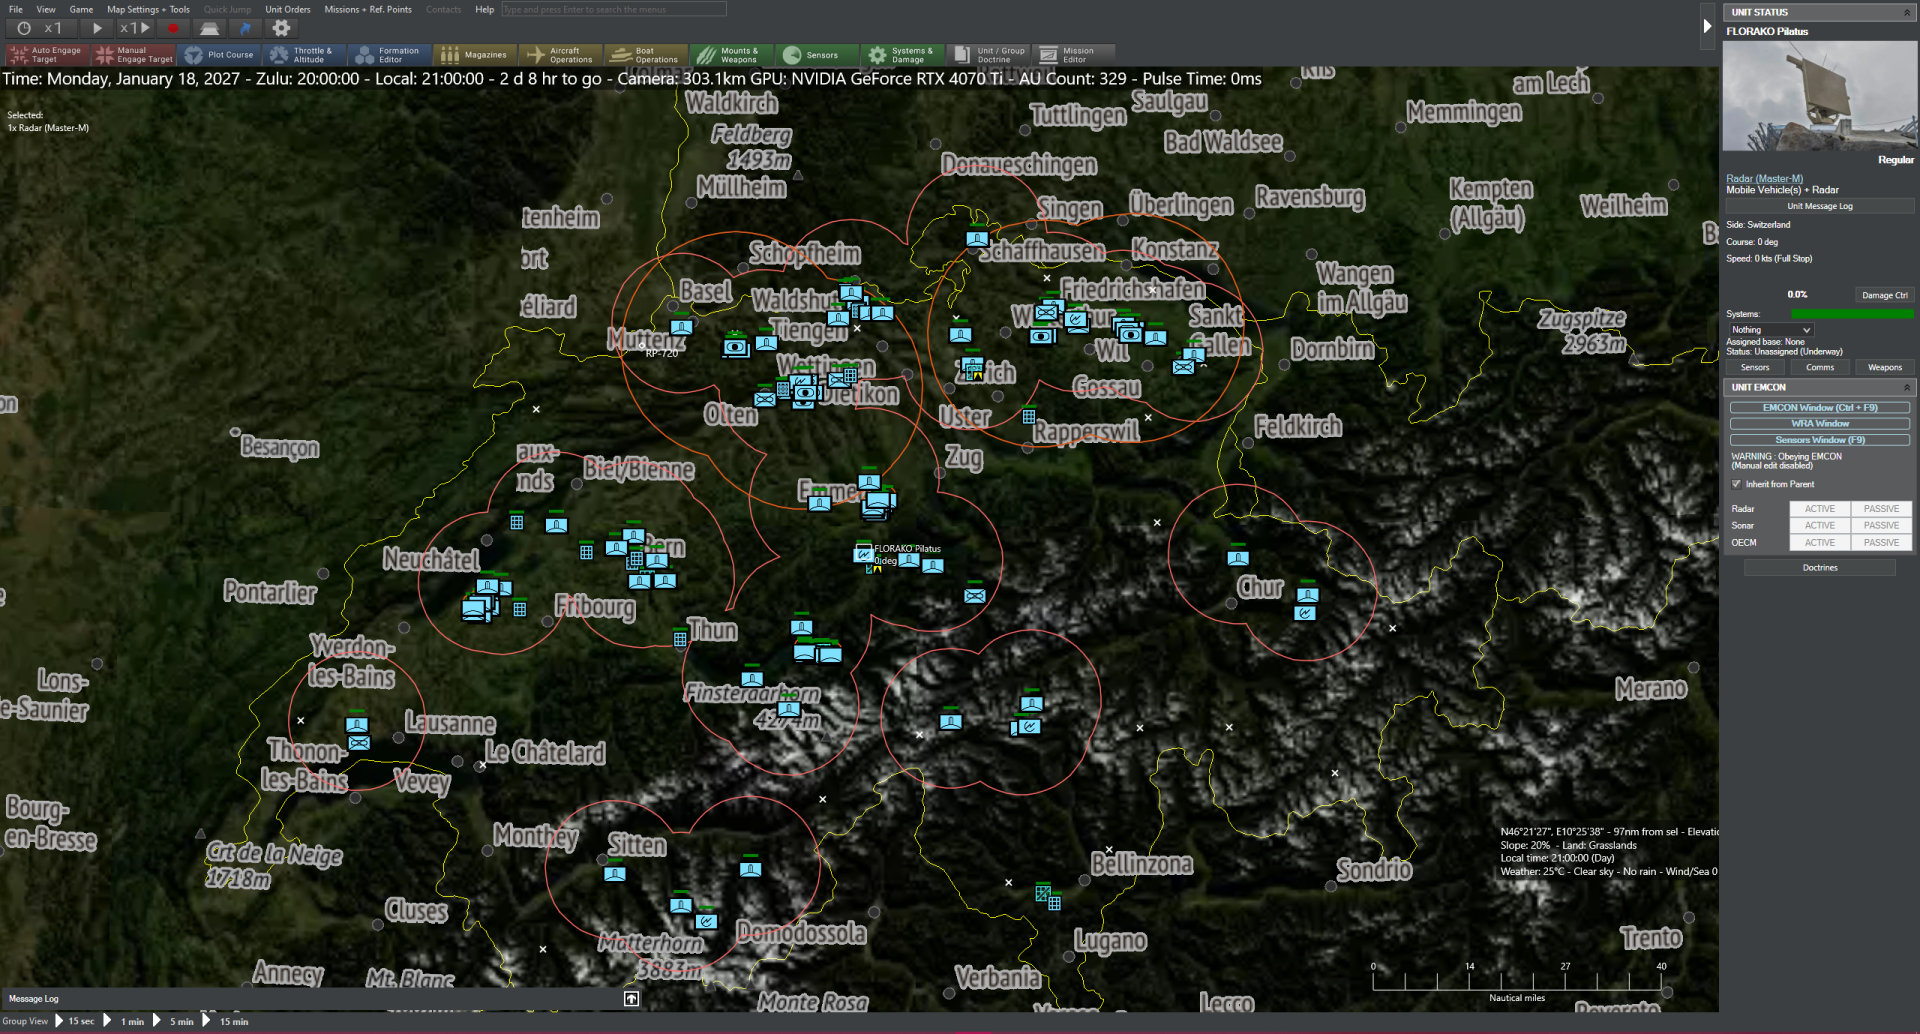Screen dimensions: 1920x1034
Task: Select the Plot Course tool
Action: click(x=220, y=55)
